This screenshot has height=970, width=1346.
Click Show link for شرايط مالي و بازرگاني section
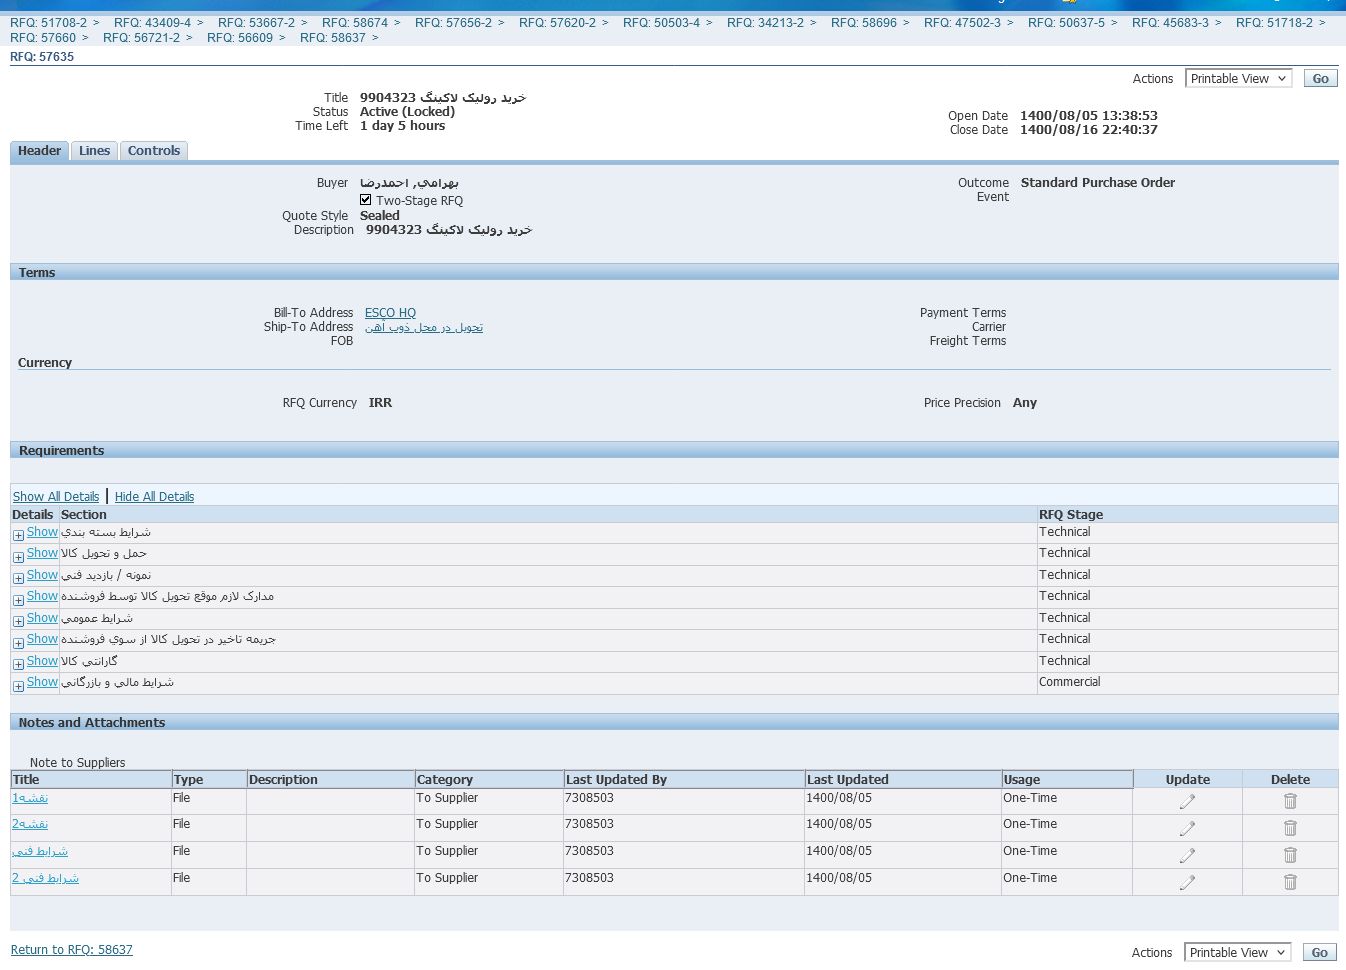tap(42, 682)
